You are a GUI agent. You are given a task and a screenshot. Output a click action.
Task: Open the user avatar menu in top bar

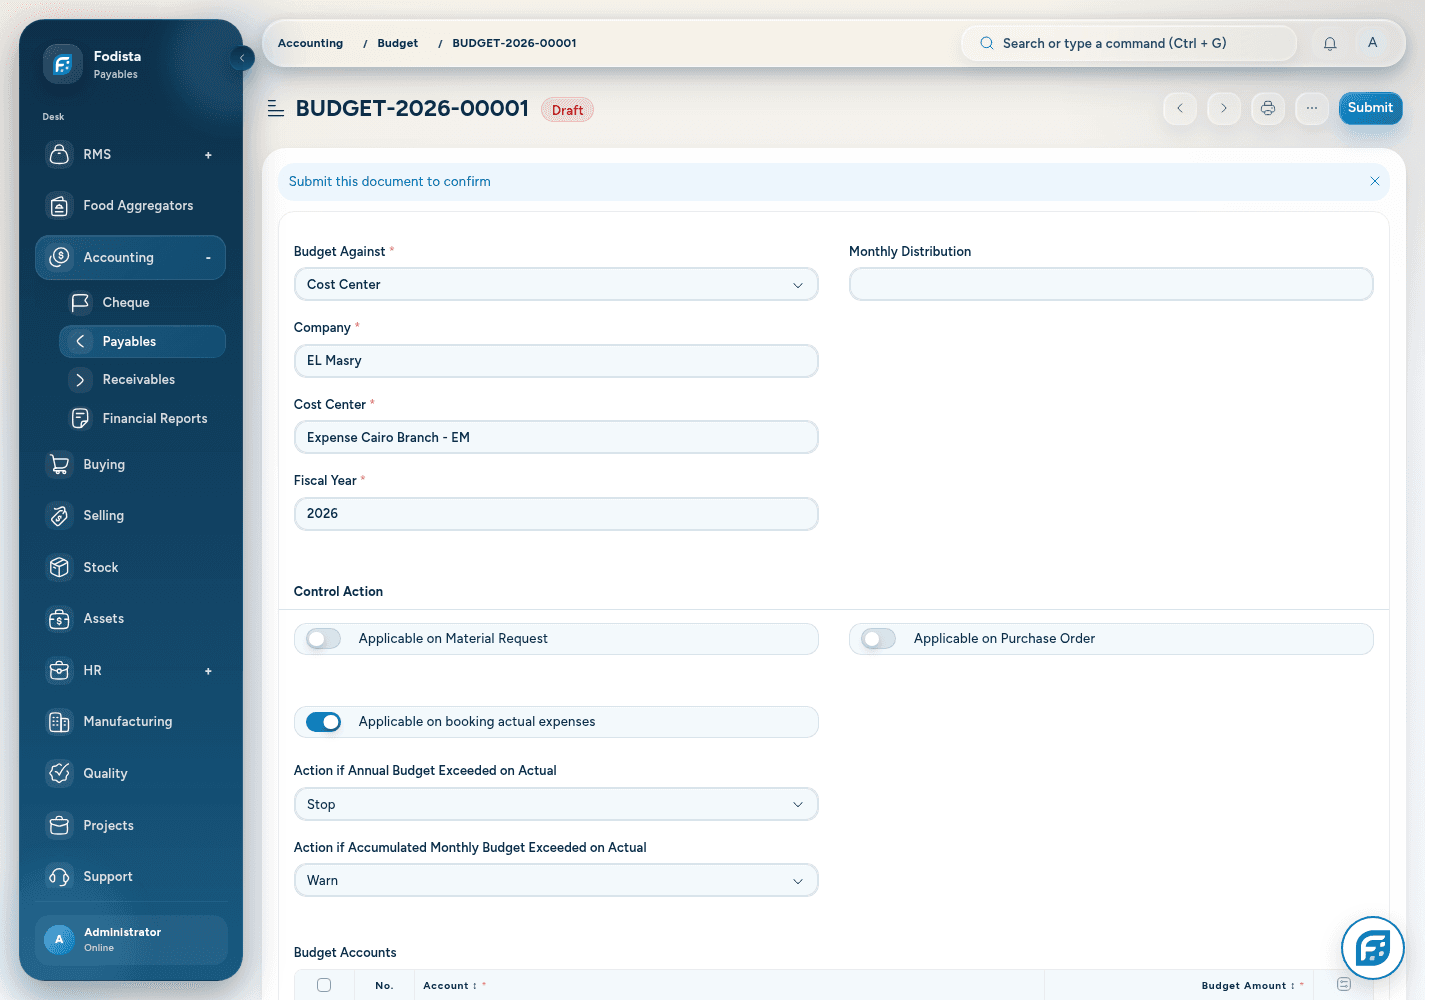pyautogui.click(x=1372, y=43)
